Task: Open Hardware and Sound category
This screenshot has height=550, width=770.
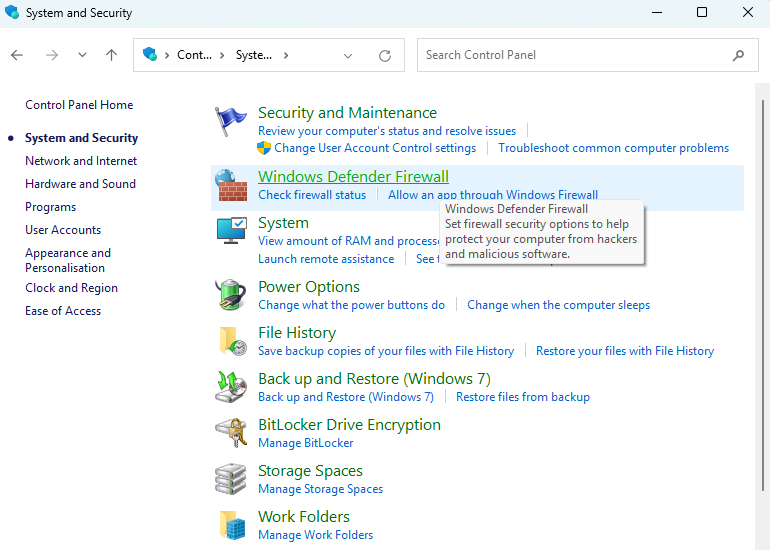Action: [x=80, y=184]
